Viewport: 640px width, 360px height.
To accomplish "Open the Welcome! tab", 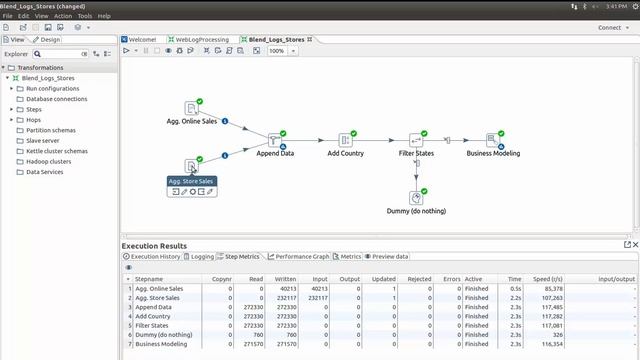I will pyautogui.click(x=139, y=40).
